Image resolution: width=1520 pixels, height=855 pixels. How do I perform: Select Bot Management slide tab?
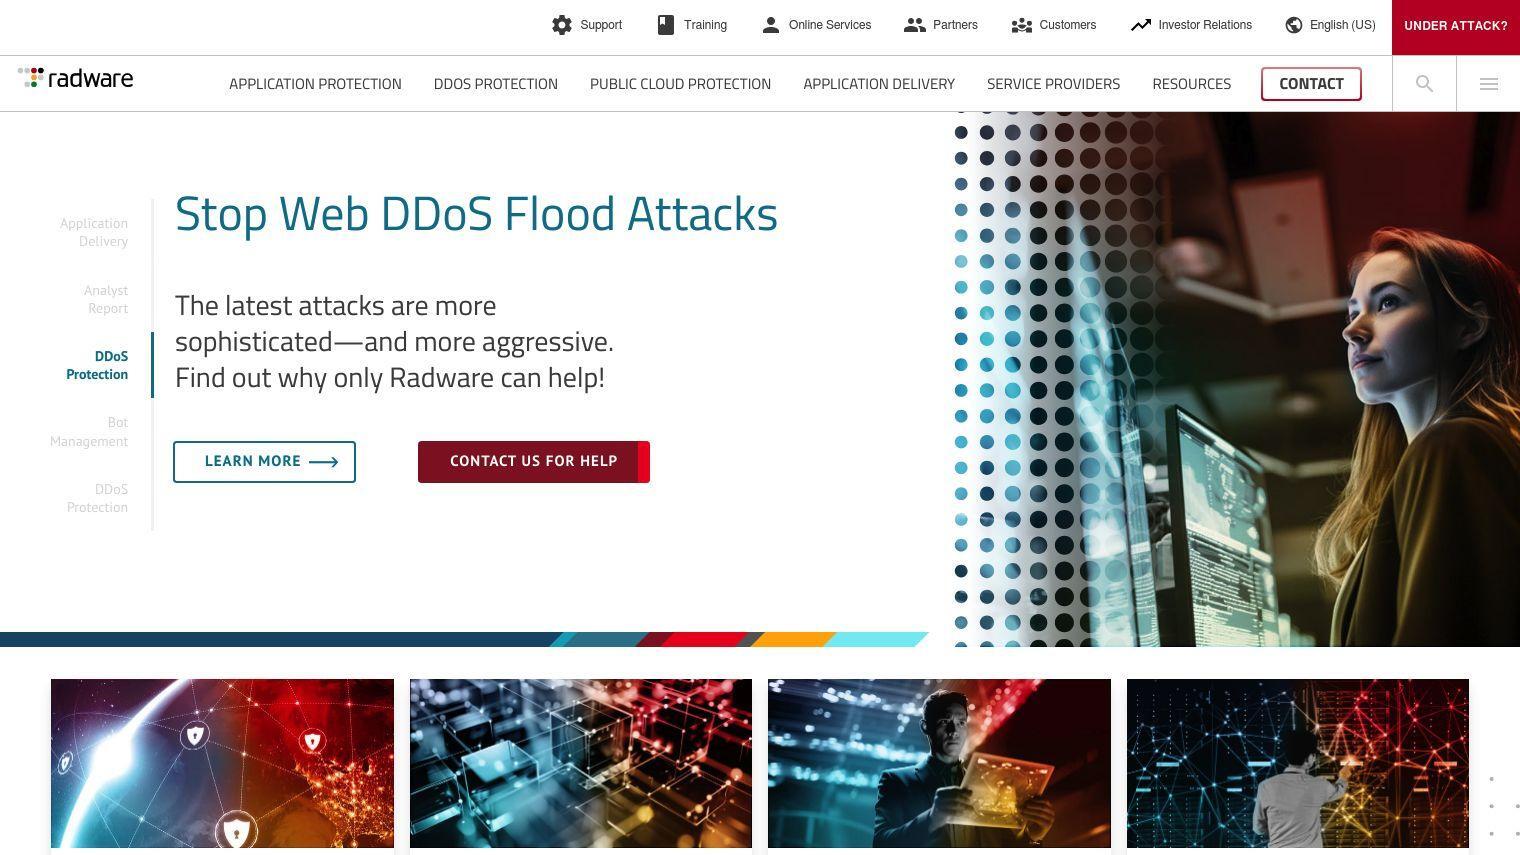tap(89, 432)
